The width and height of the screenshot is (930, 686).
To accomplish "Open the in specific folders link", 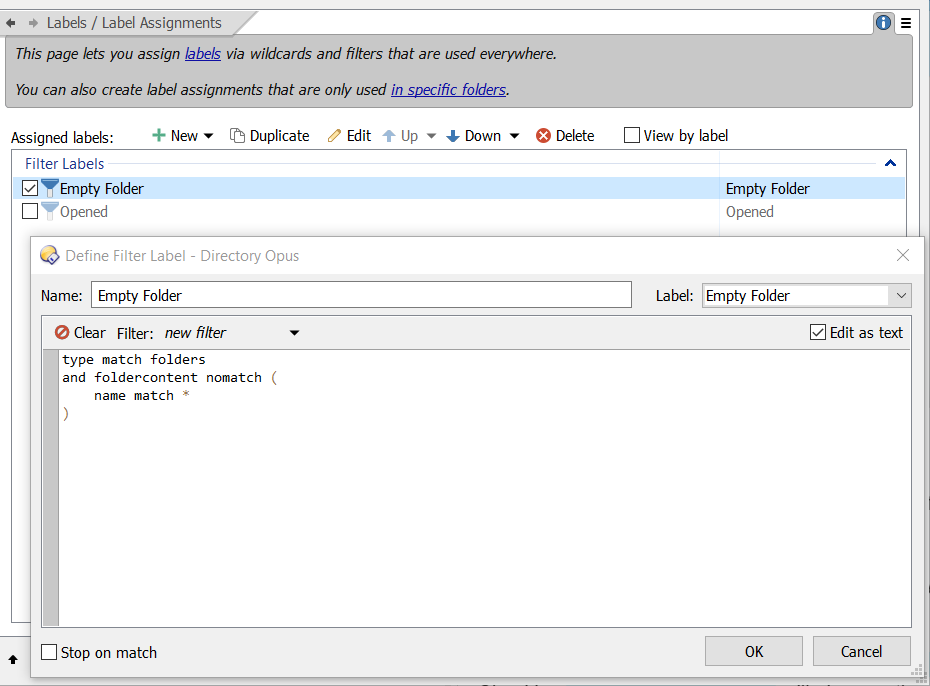I will point(448,90).
